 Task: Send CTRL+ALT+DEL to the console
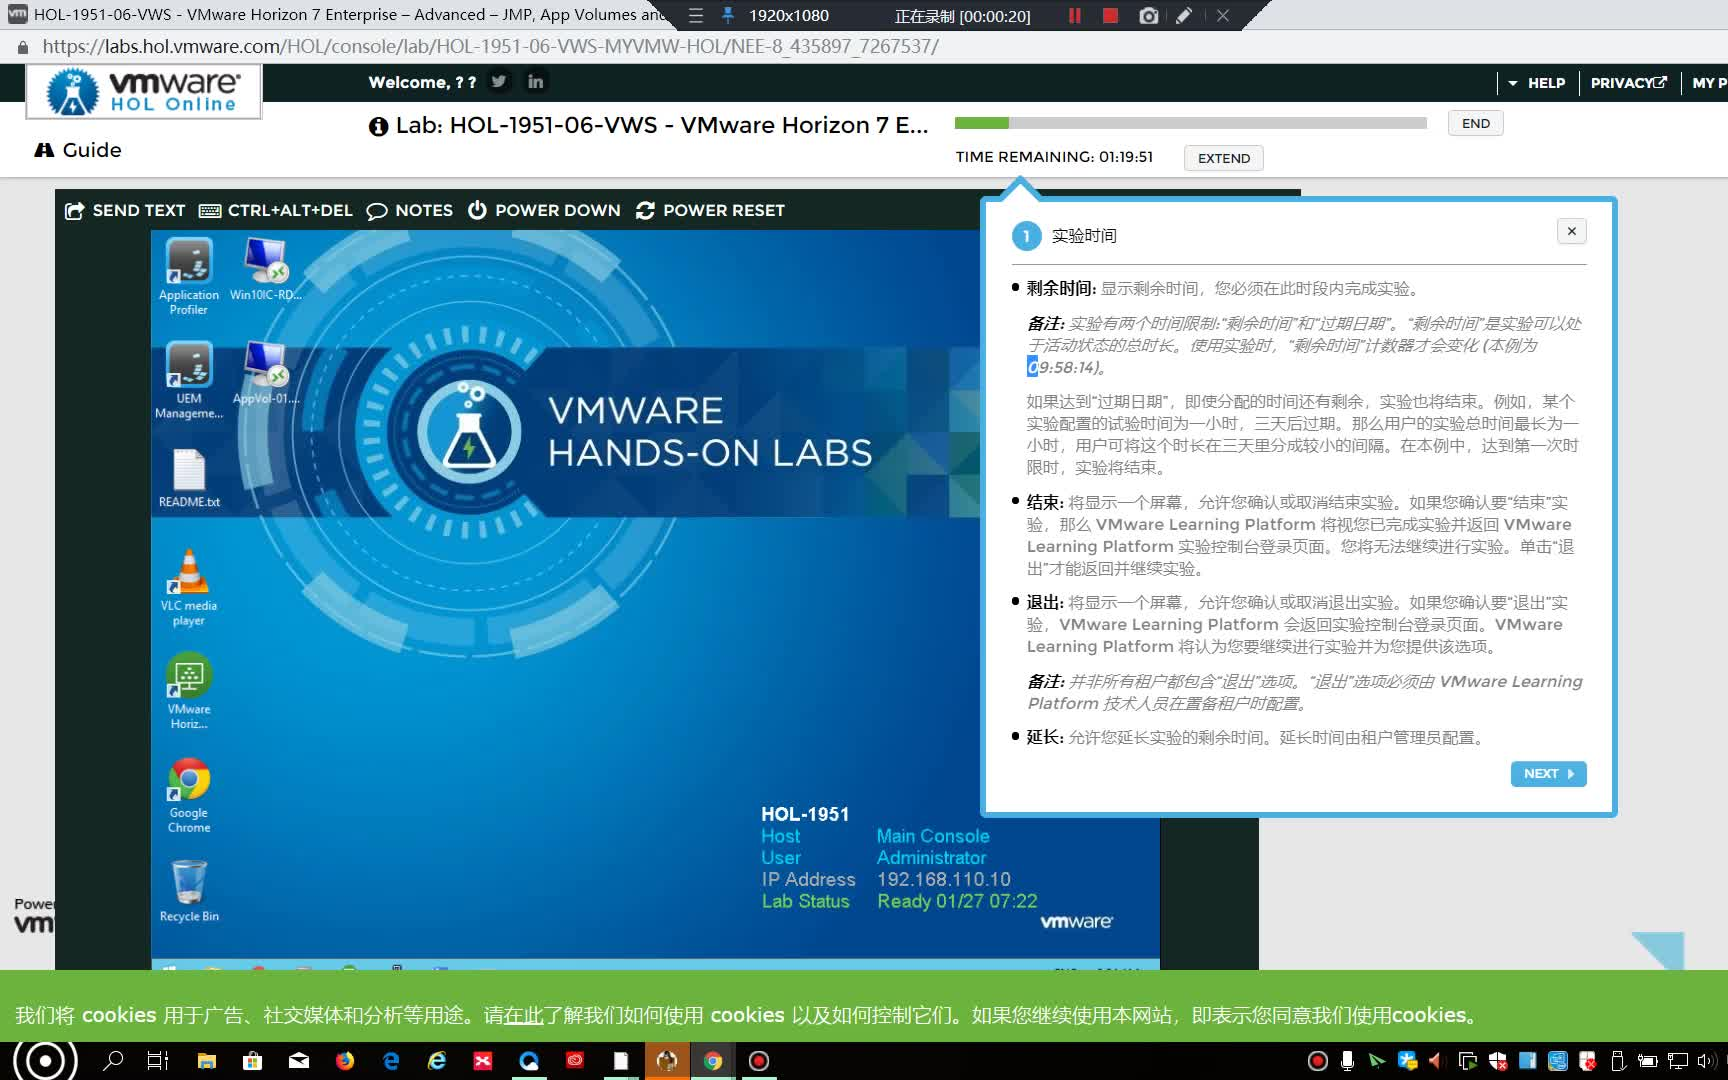(276, 210)
